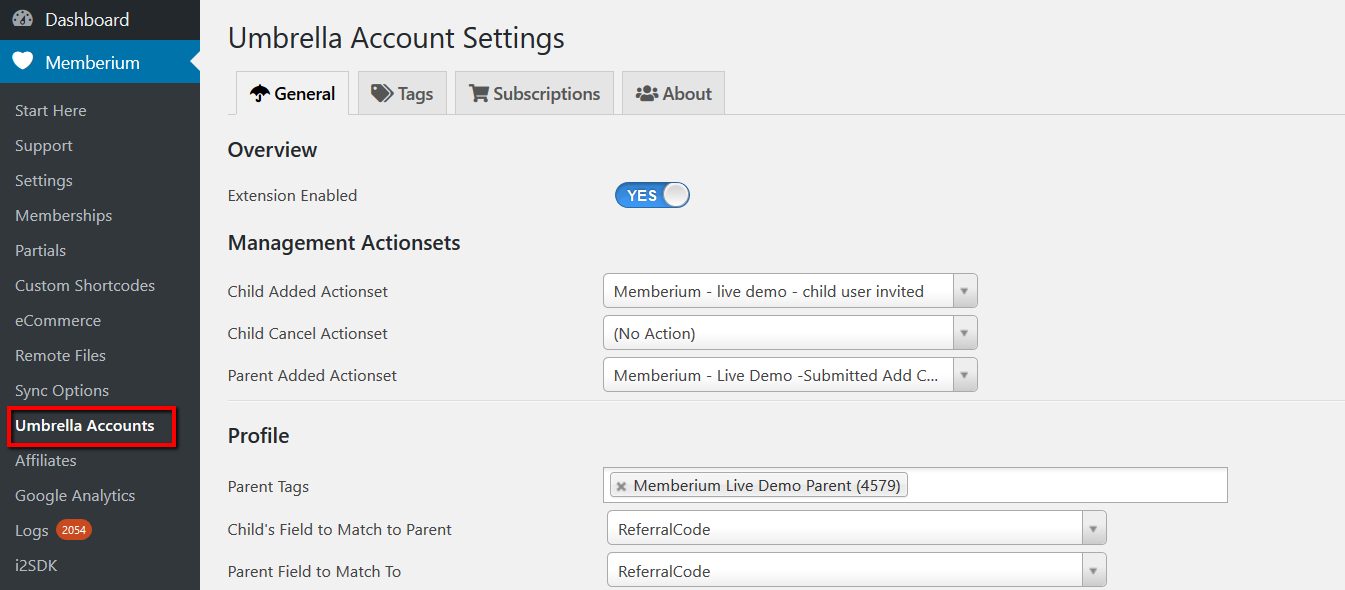Click the tags icon on Tags tab
Screen dimensions: 1345x590
(x=382, y=93)
